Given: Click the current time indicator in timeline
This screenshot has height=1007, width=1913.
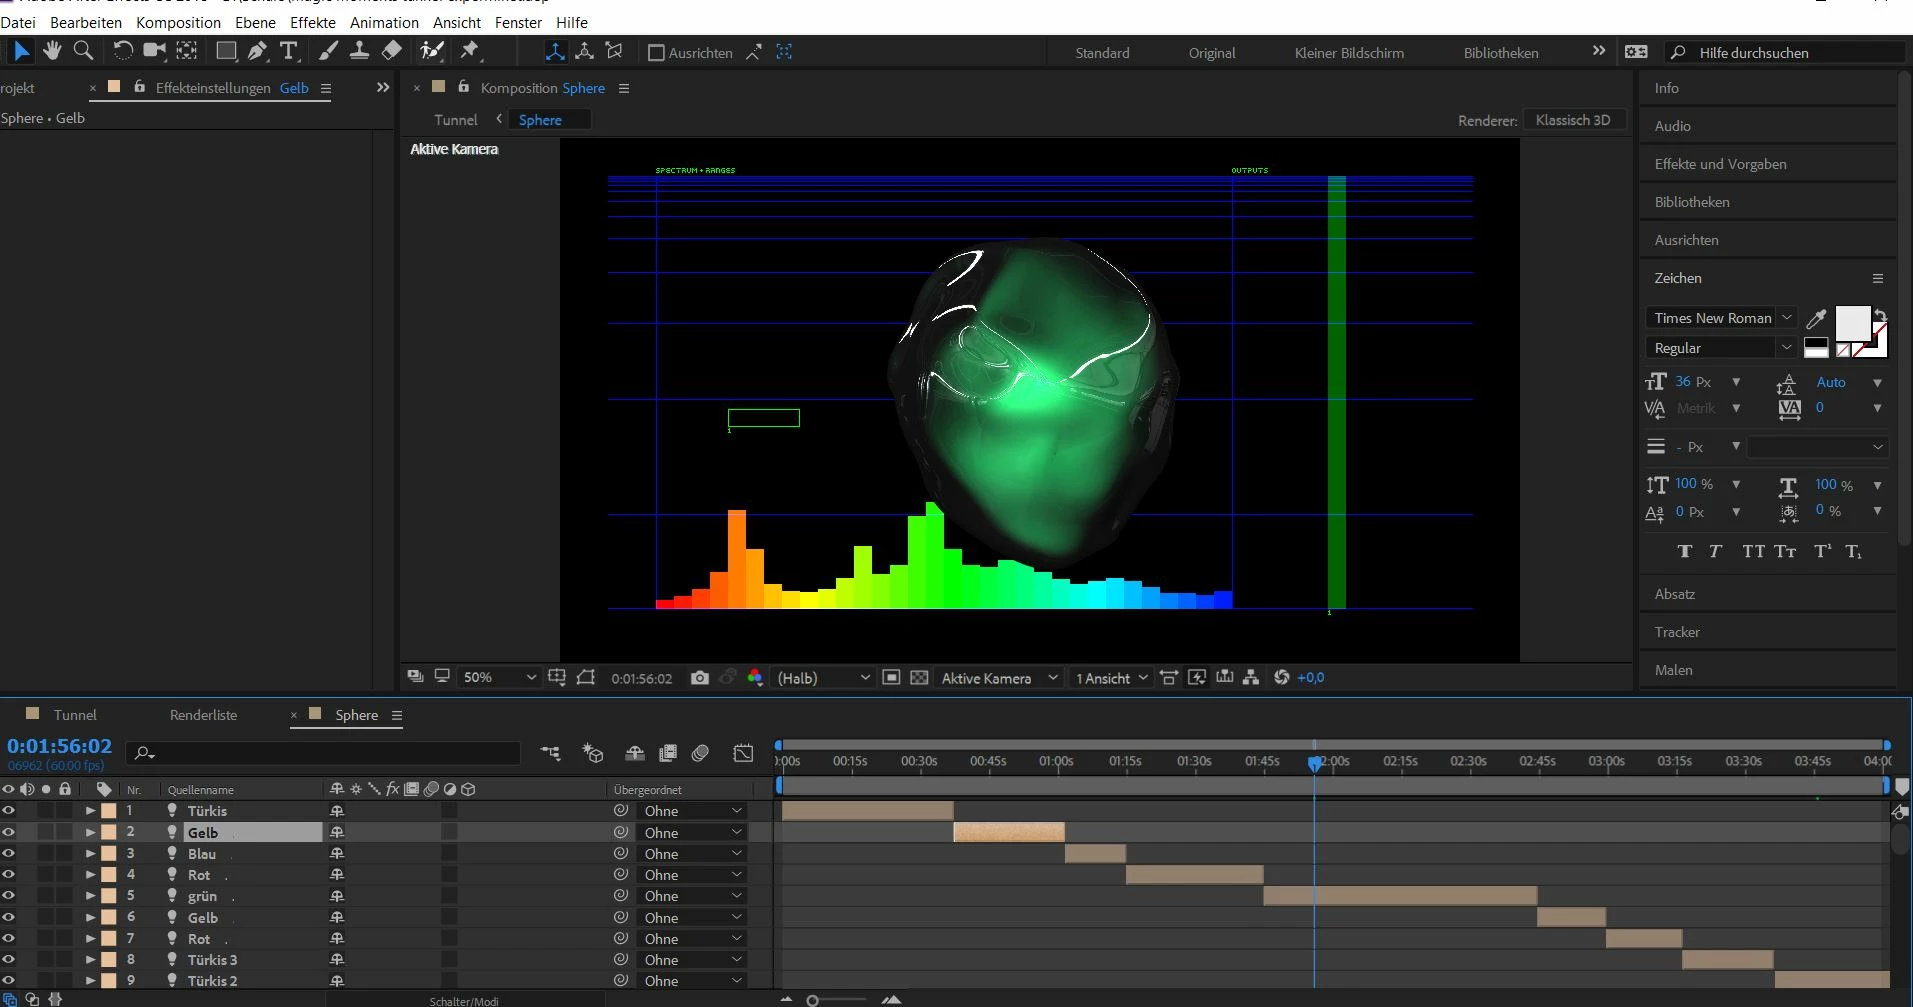Looking at the screenshot, I should (x=1314, y=763).
